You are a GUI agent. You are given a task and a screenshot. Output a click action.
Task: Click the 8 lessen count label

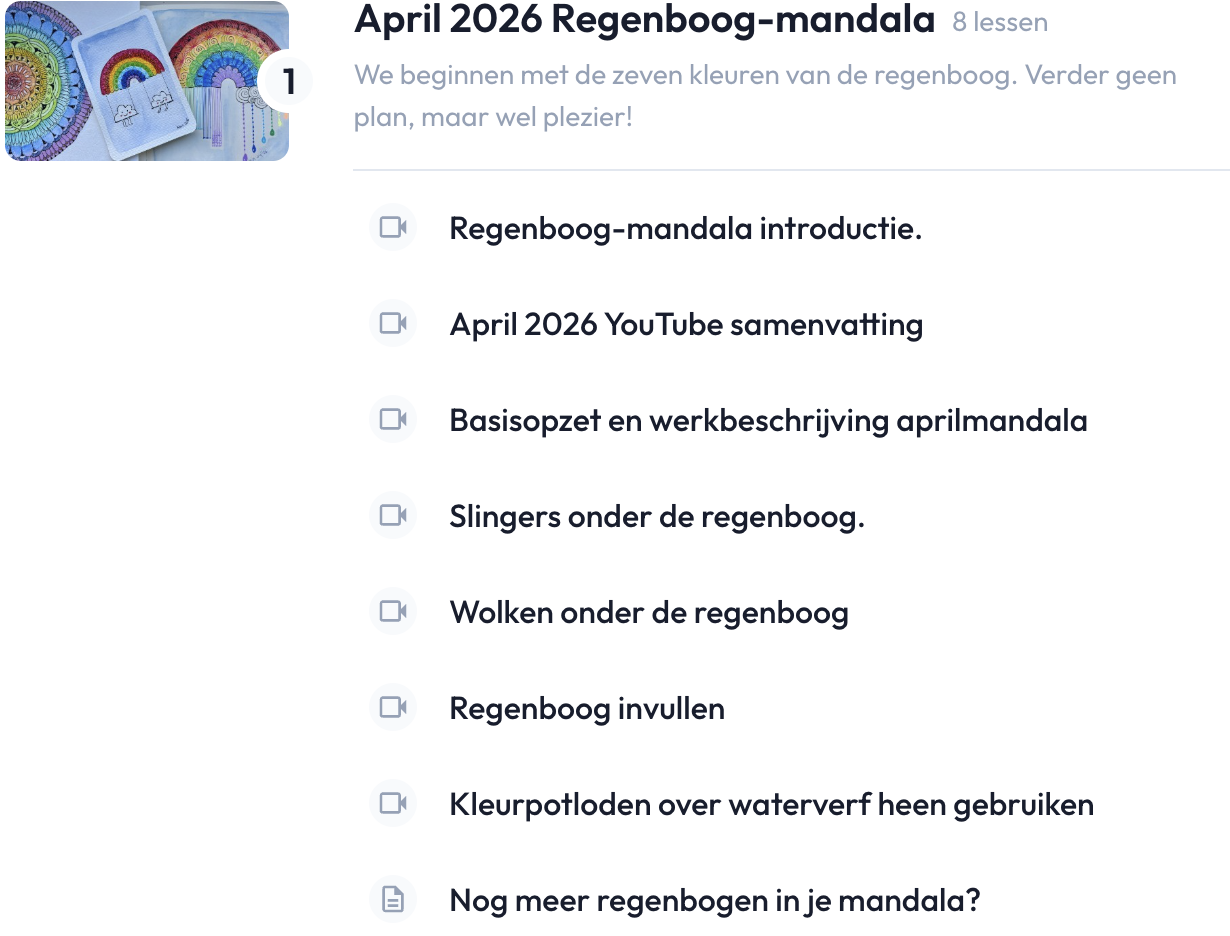click(1000, 22)
